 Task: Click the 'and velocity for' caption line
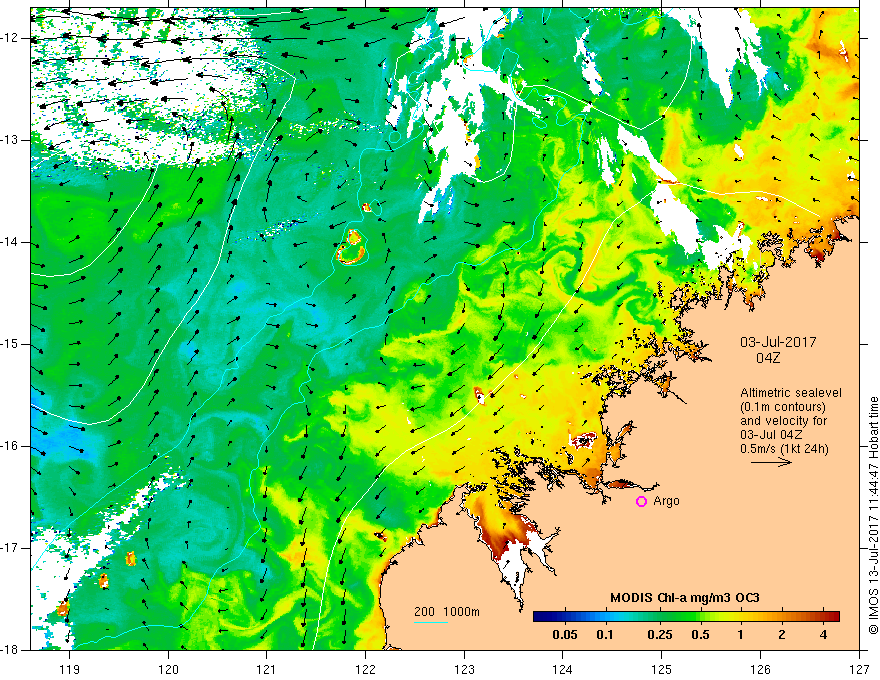pyautogui.click(x=783, y=421)
